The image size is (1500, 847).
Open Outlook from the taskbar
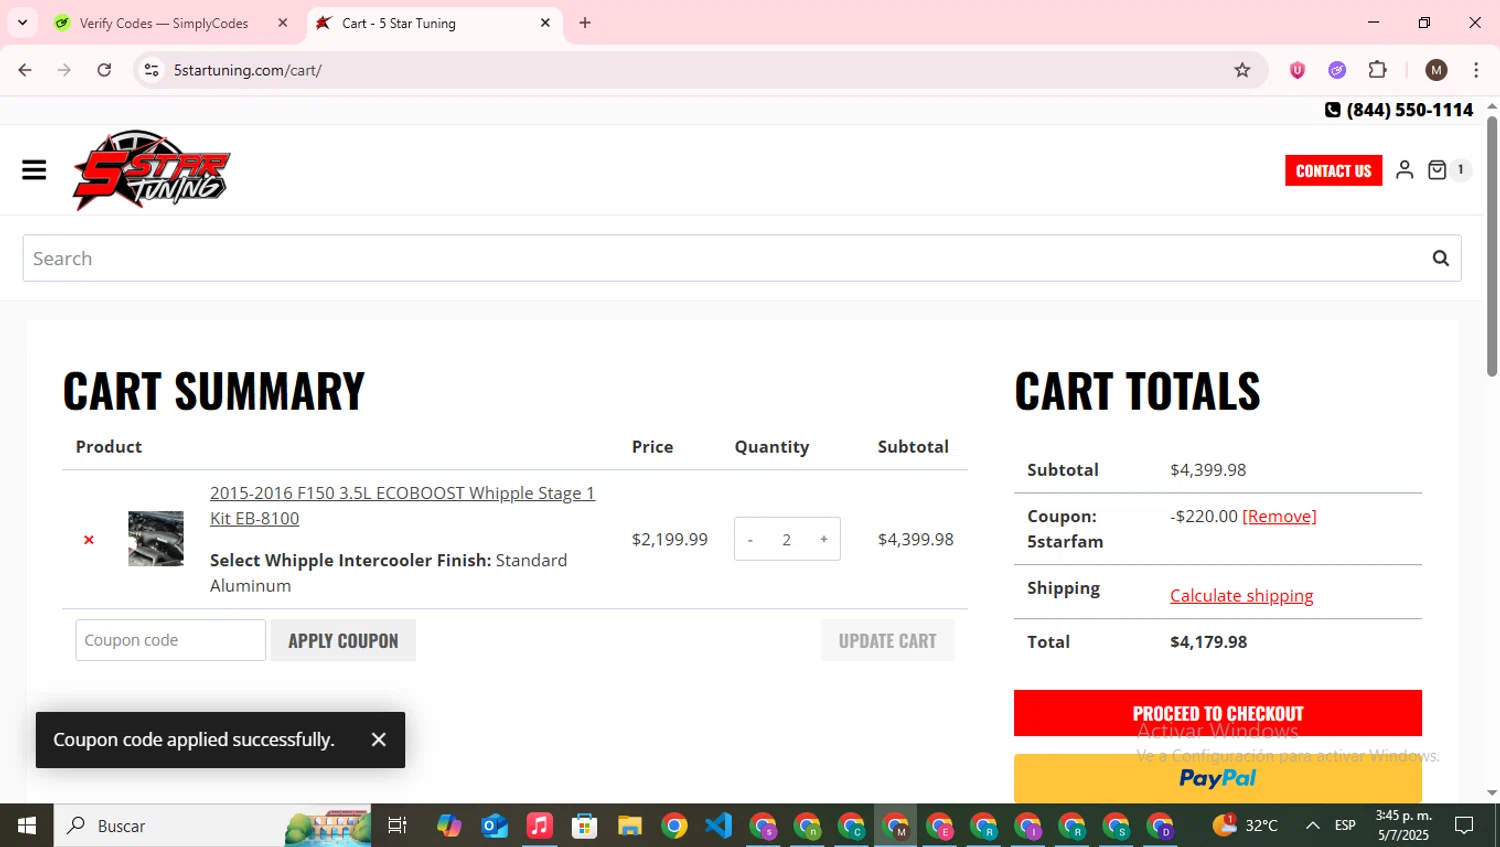click(x=494, y=826)
